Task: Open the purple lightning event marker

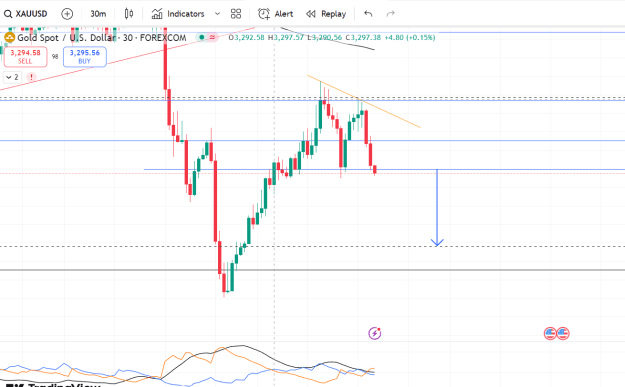Action: click(x=375, y=333)
